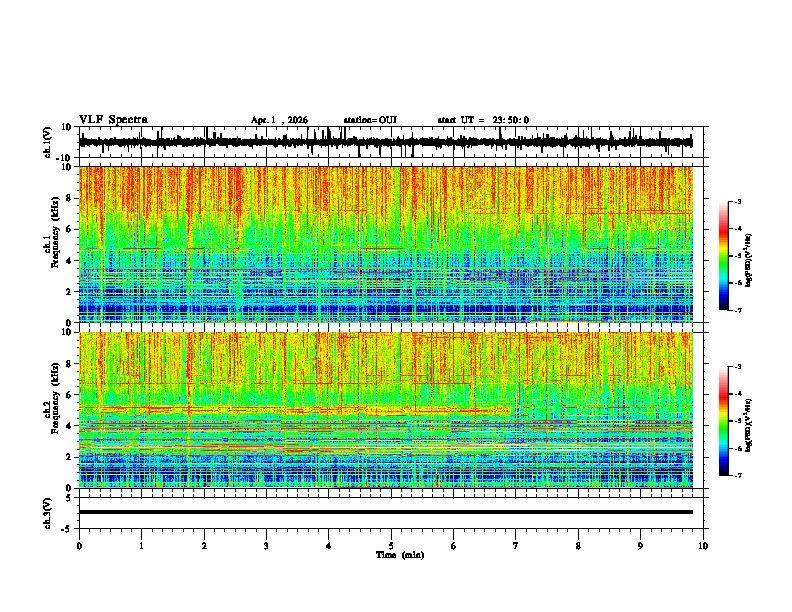Click the ch.2 color scale bar
792x612 pixels.
click(x=723, y=421)
